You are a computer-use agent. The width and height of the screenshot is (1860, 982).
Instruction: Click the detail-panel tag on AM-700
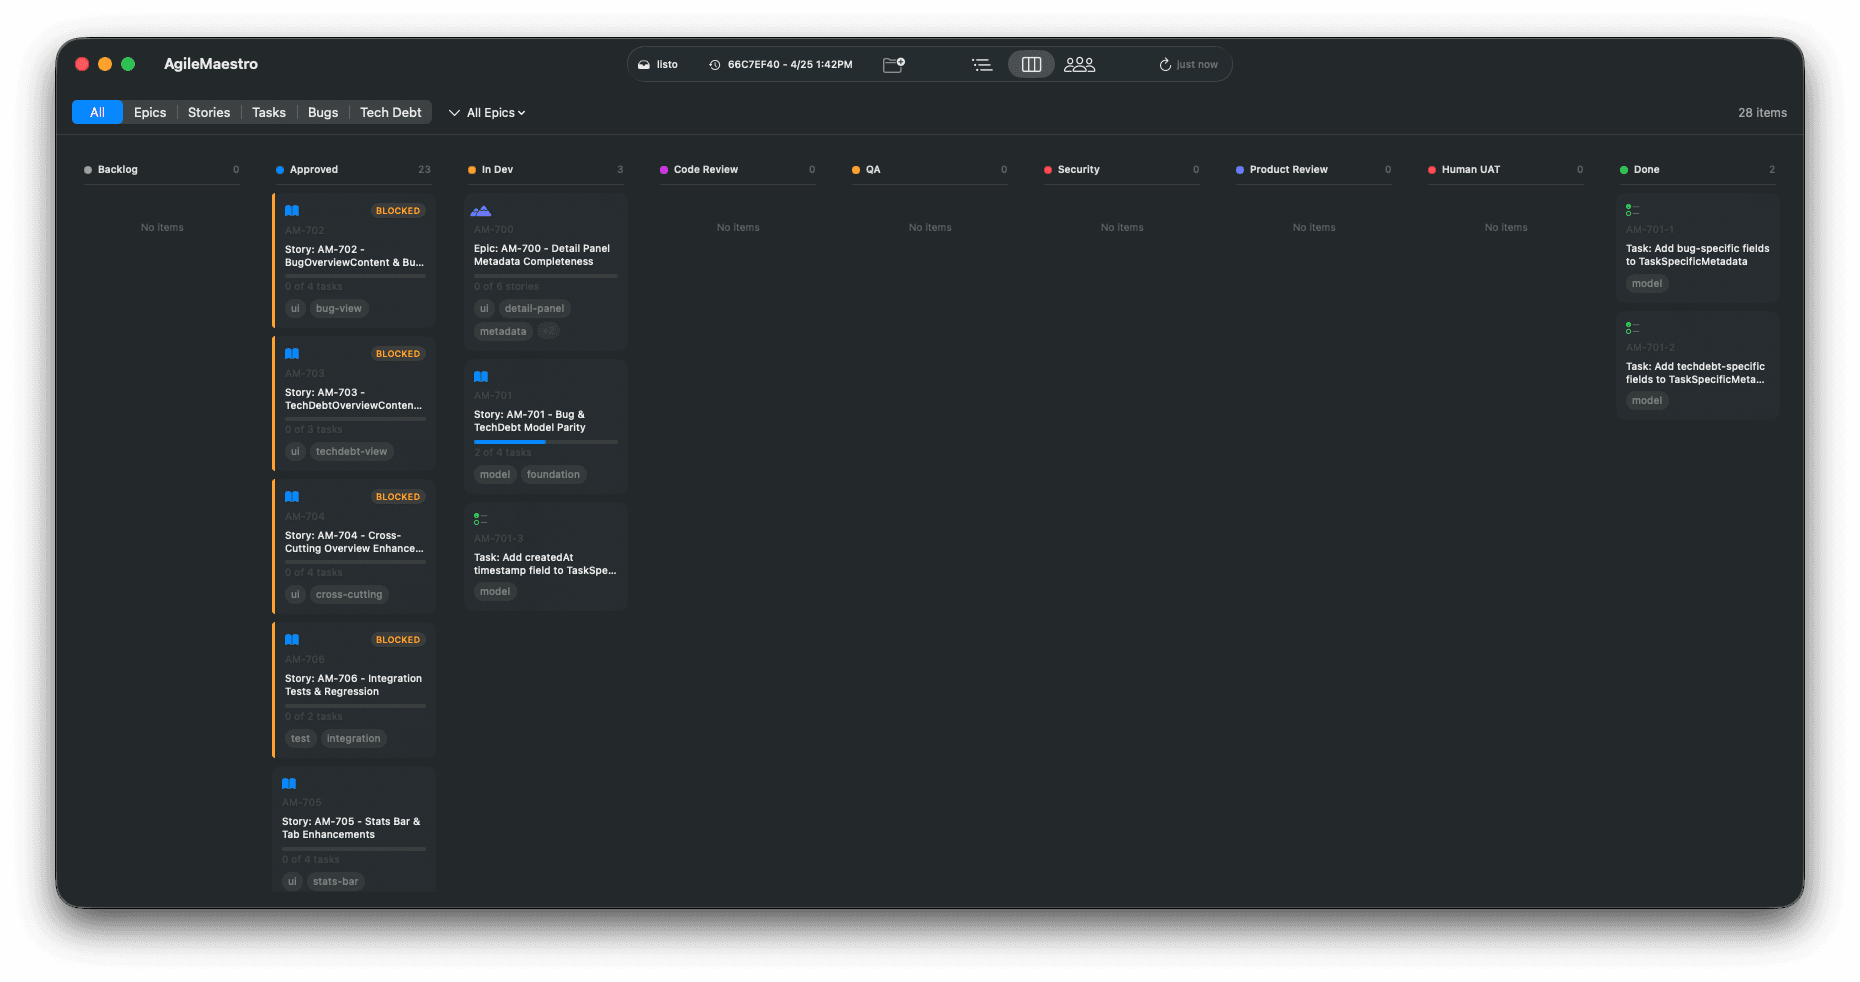(535, 309)
